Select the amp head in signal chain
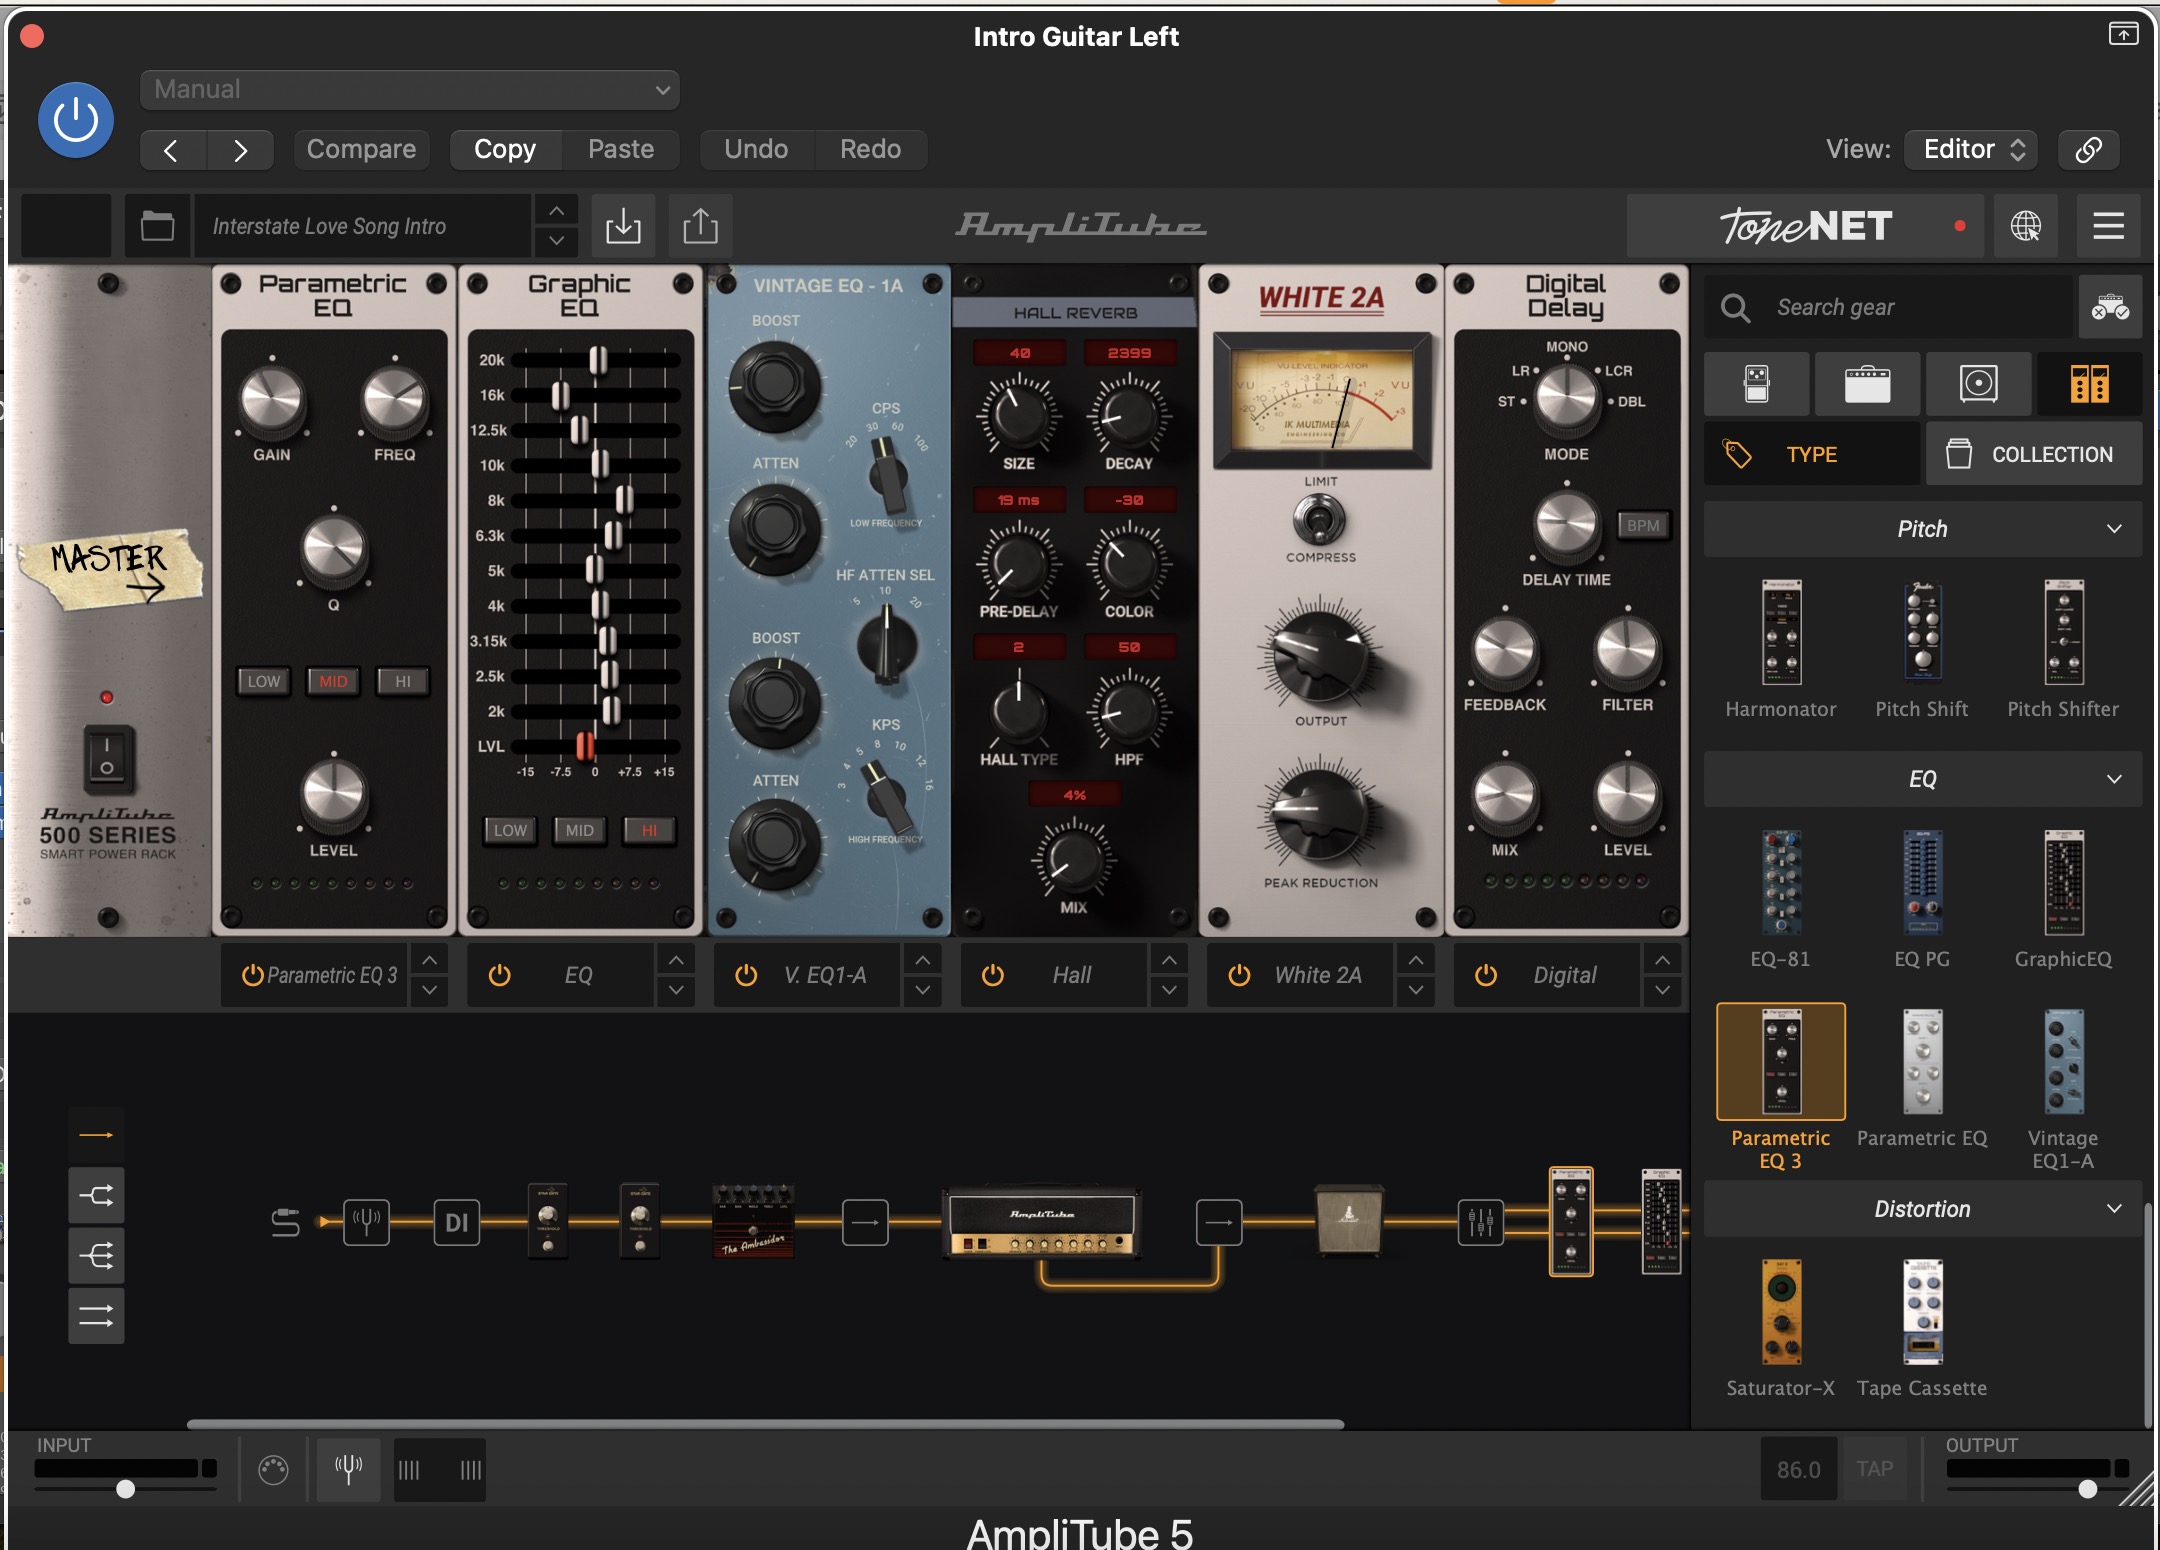 [x=1042, y=1222]
